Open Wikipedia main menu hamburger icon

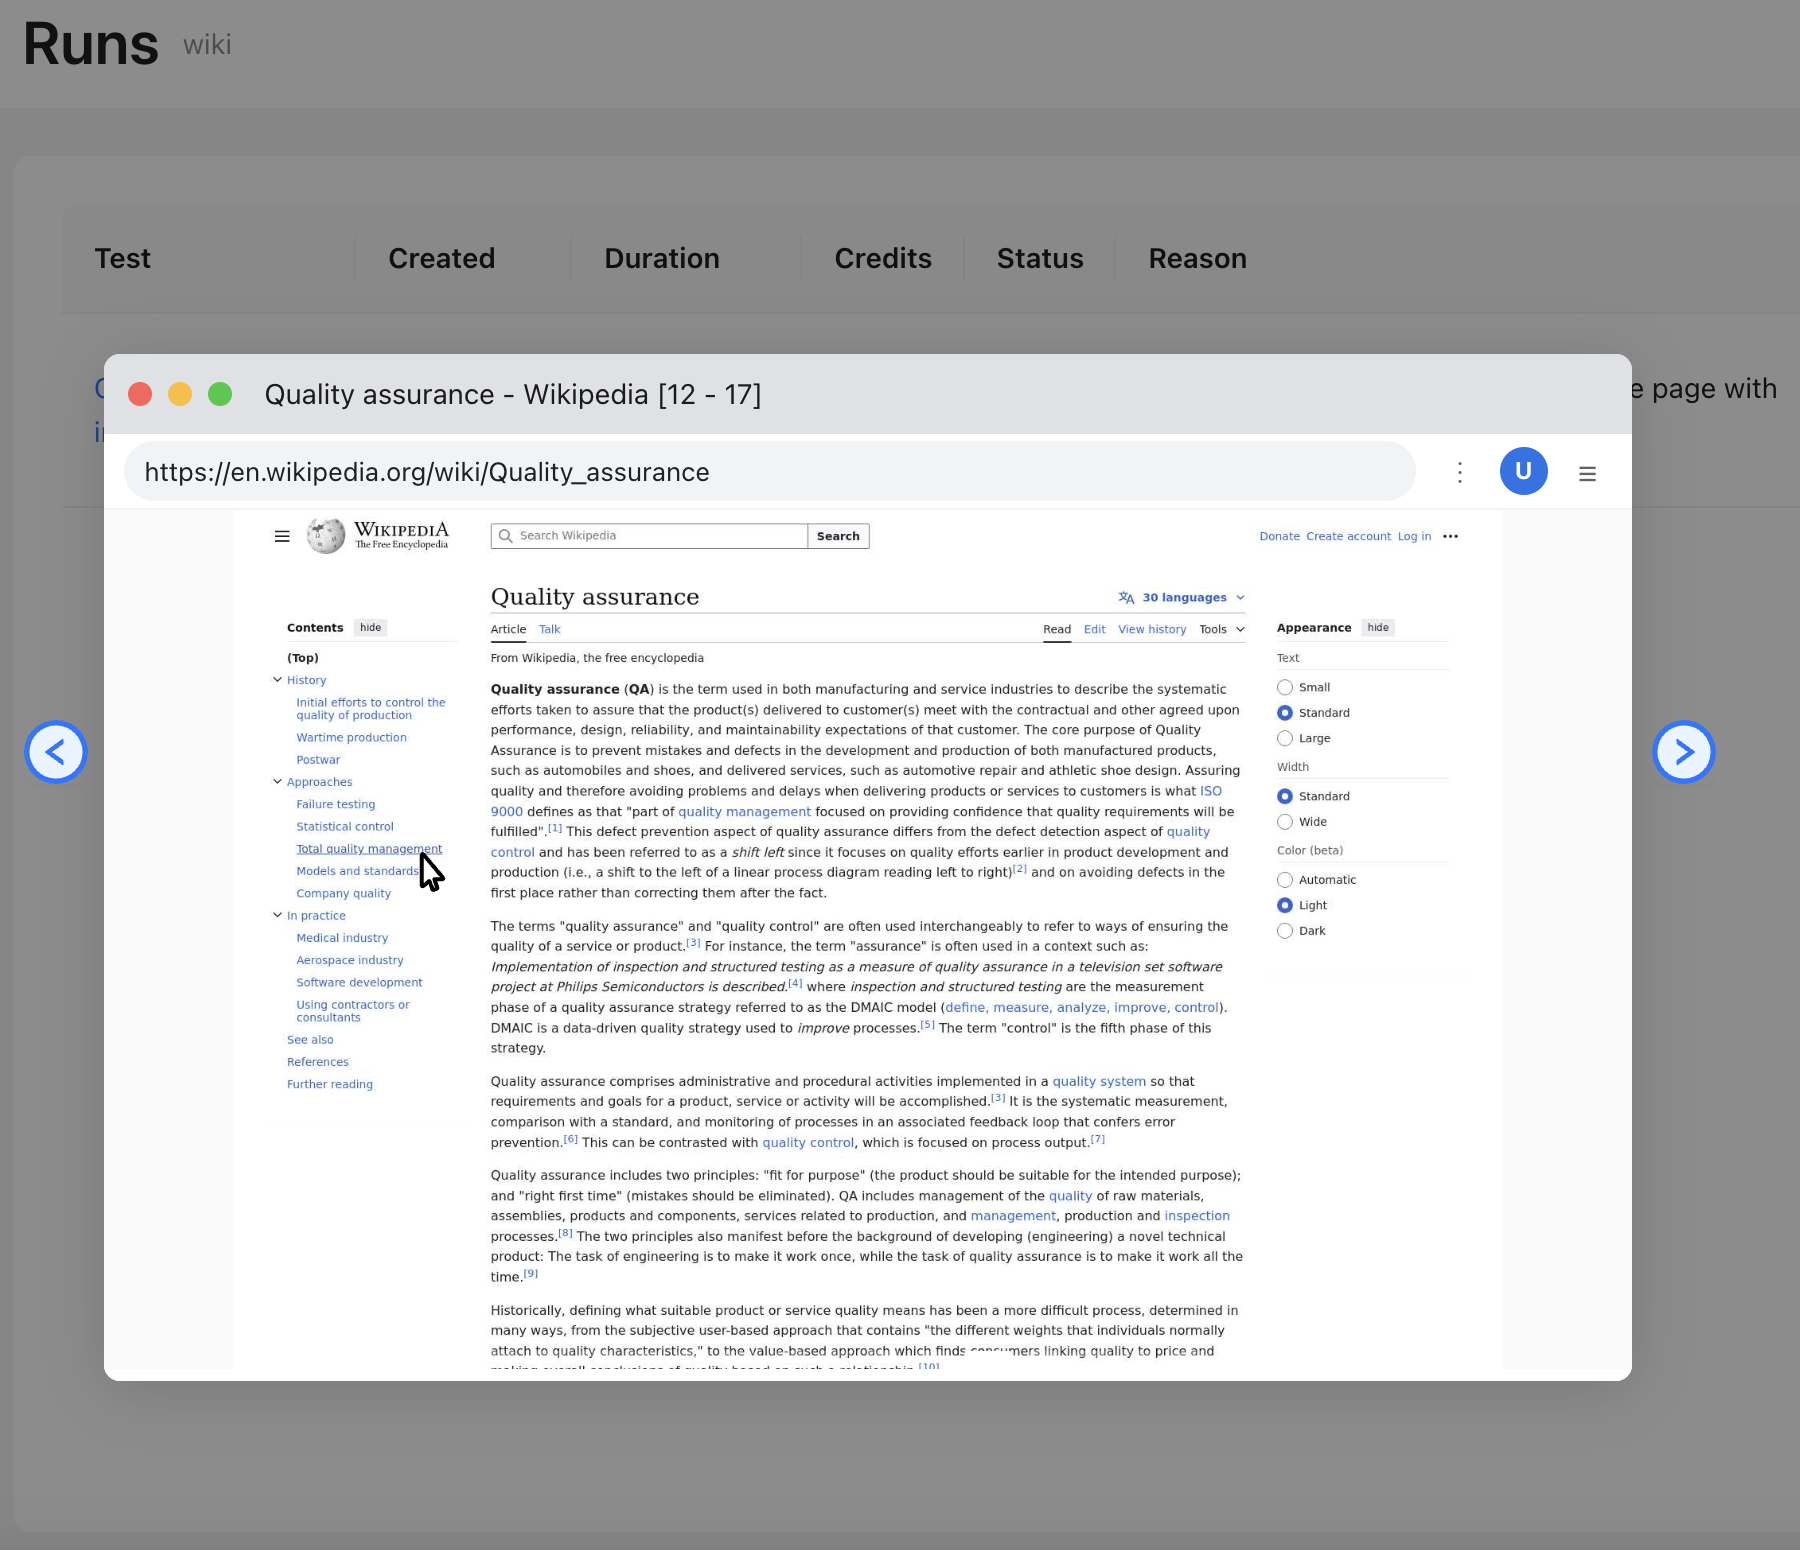click(282, 536)
